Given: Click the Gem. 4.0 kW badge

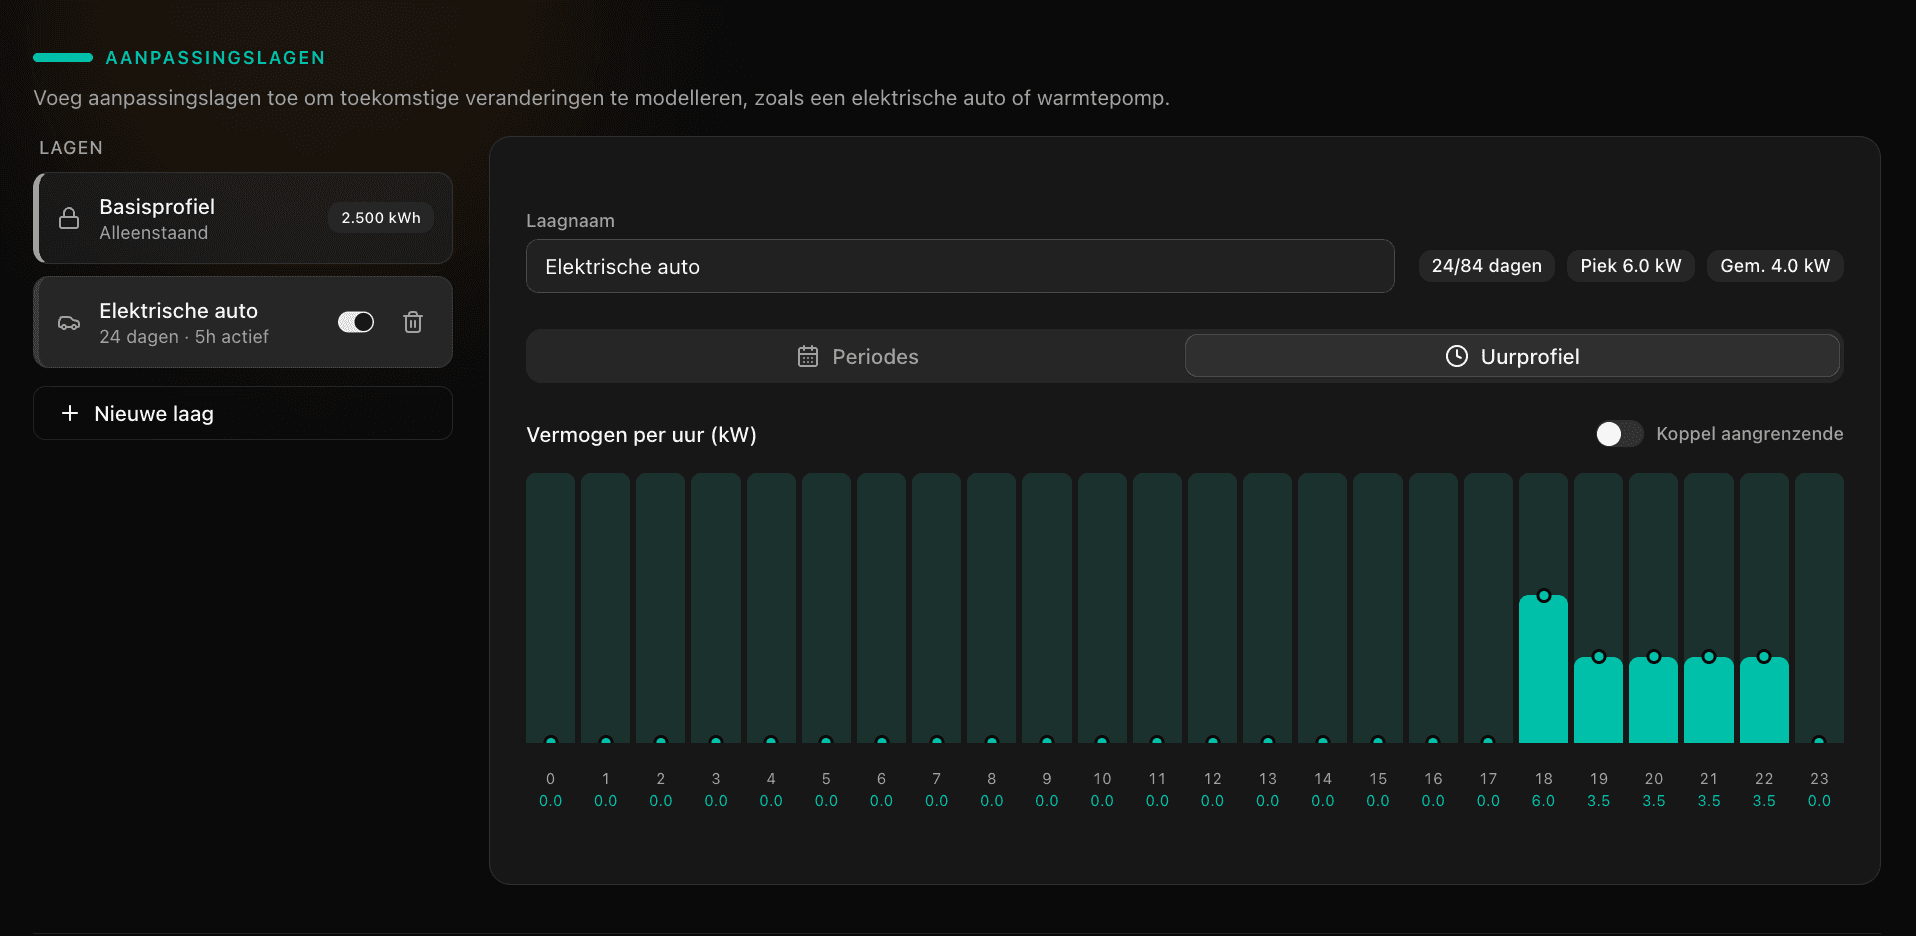Looking at the screenshot, I should tap(1774, 266).
